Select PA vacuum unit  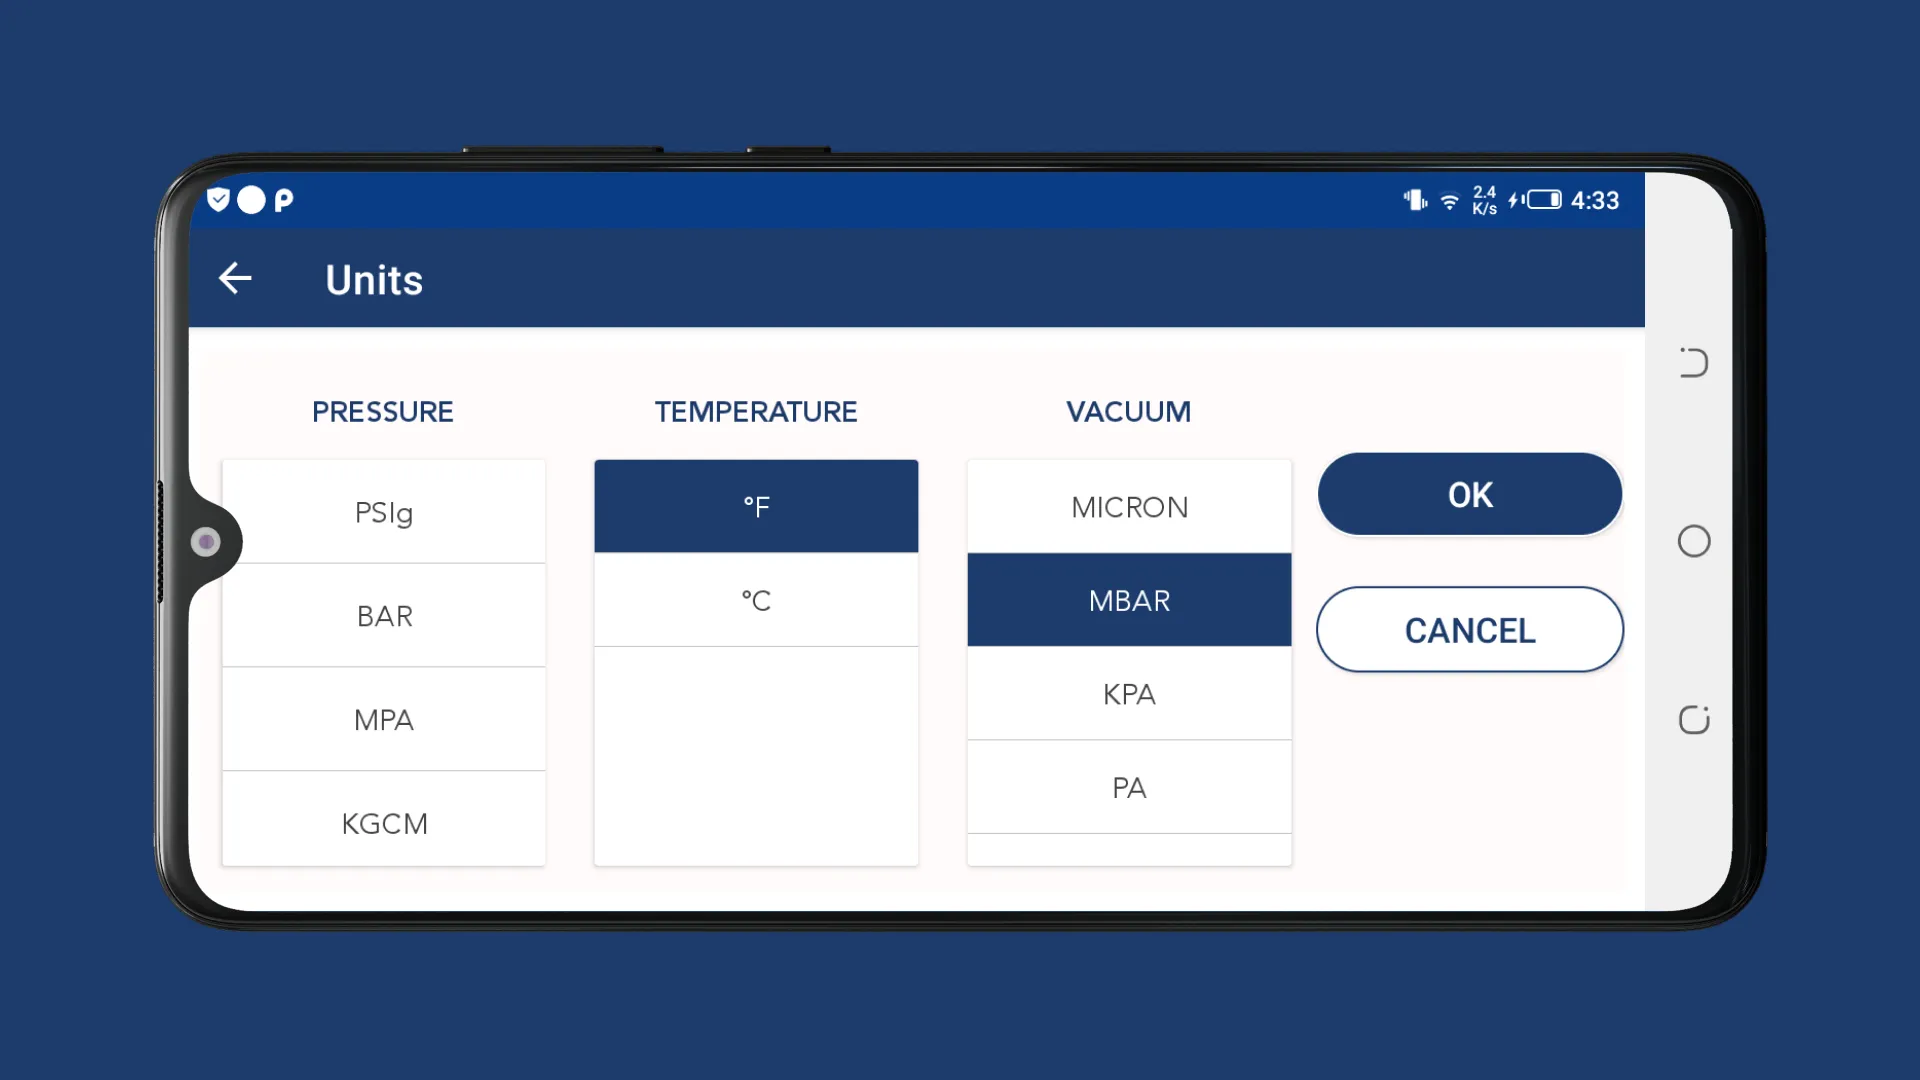1129,786
